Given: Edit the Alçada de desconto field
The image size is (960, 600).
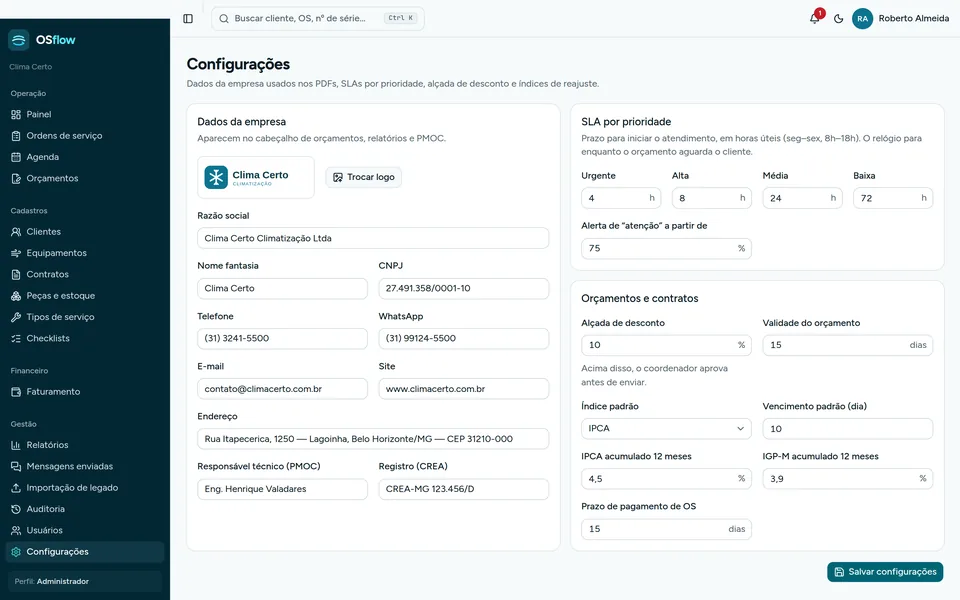Looking at the screenshot, I should (x=666, y=345).
